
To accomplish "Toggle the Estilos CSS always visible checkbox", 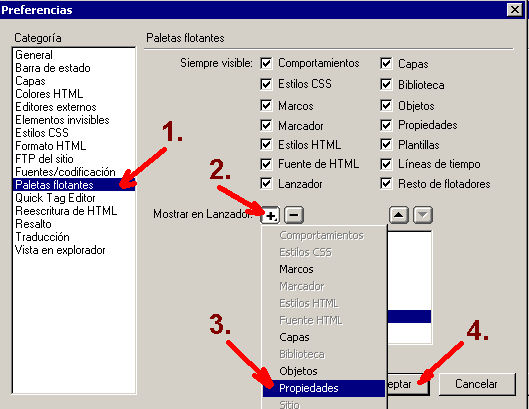I will point(266,84).
